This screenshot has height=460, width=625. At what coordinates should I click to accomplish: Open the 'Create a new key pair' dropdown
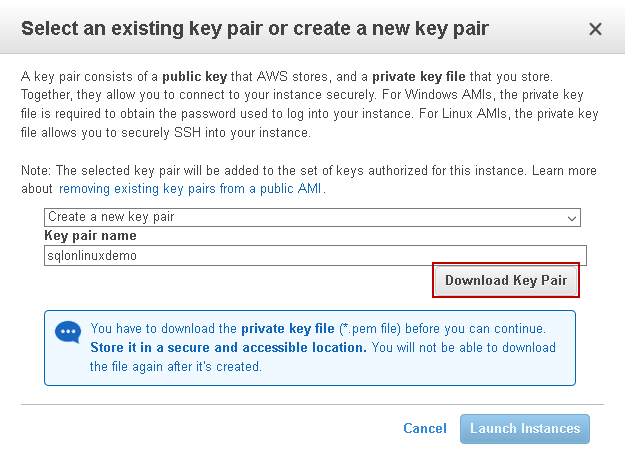(310, 217)
